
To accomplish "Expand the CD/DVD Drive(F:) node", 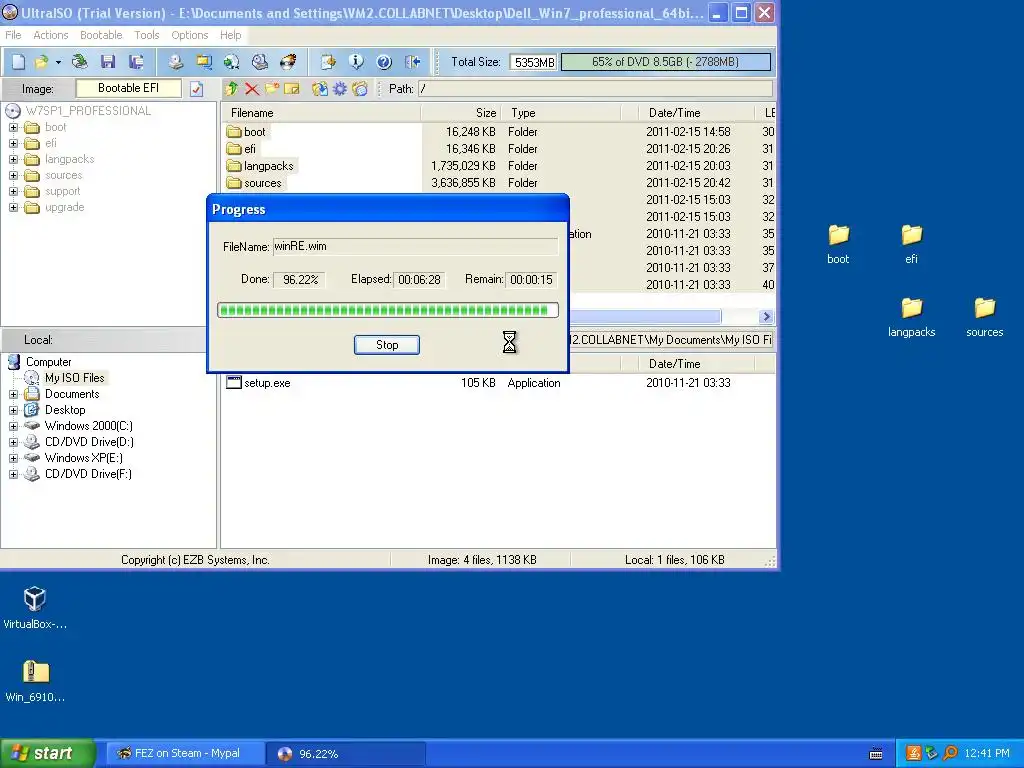I will click(x=13, y=474).
